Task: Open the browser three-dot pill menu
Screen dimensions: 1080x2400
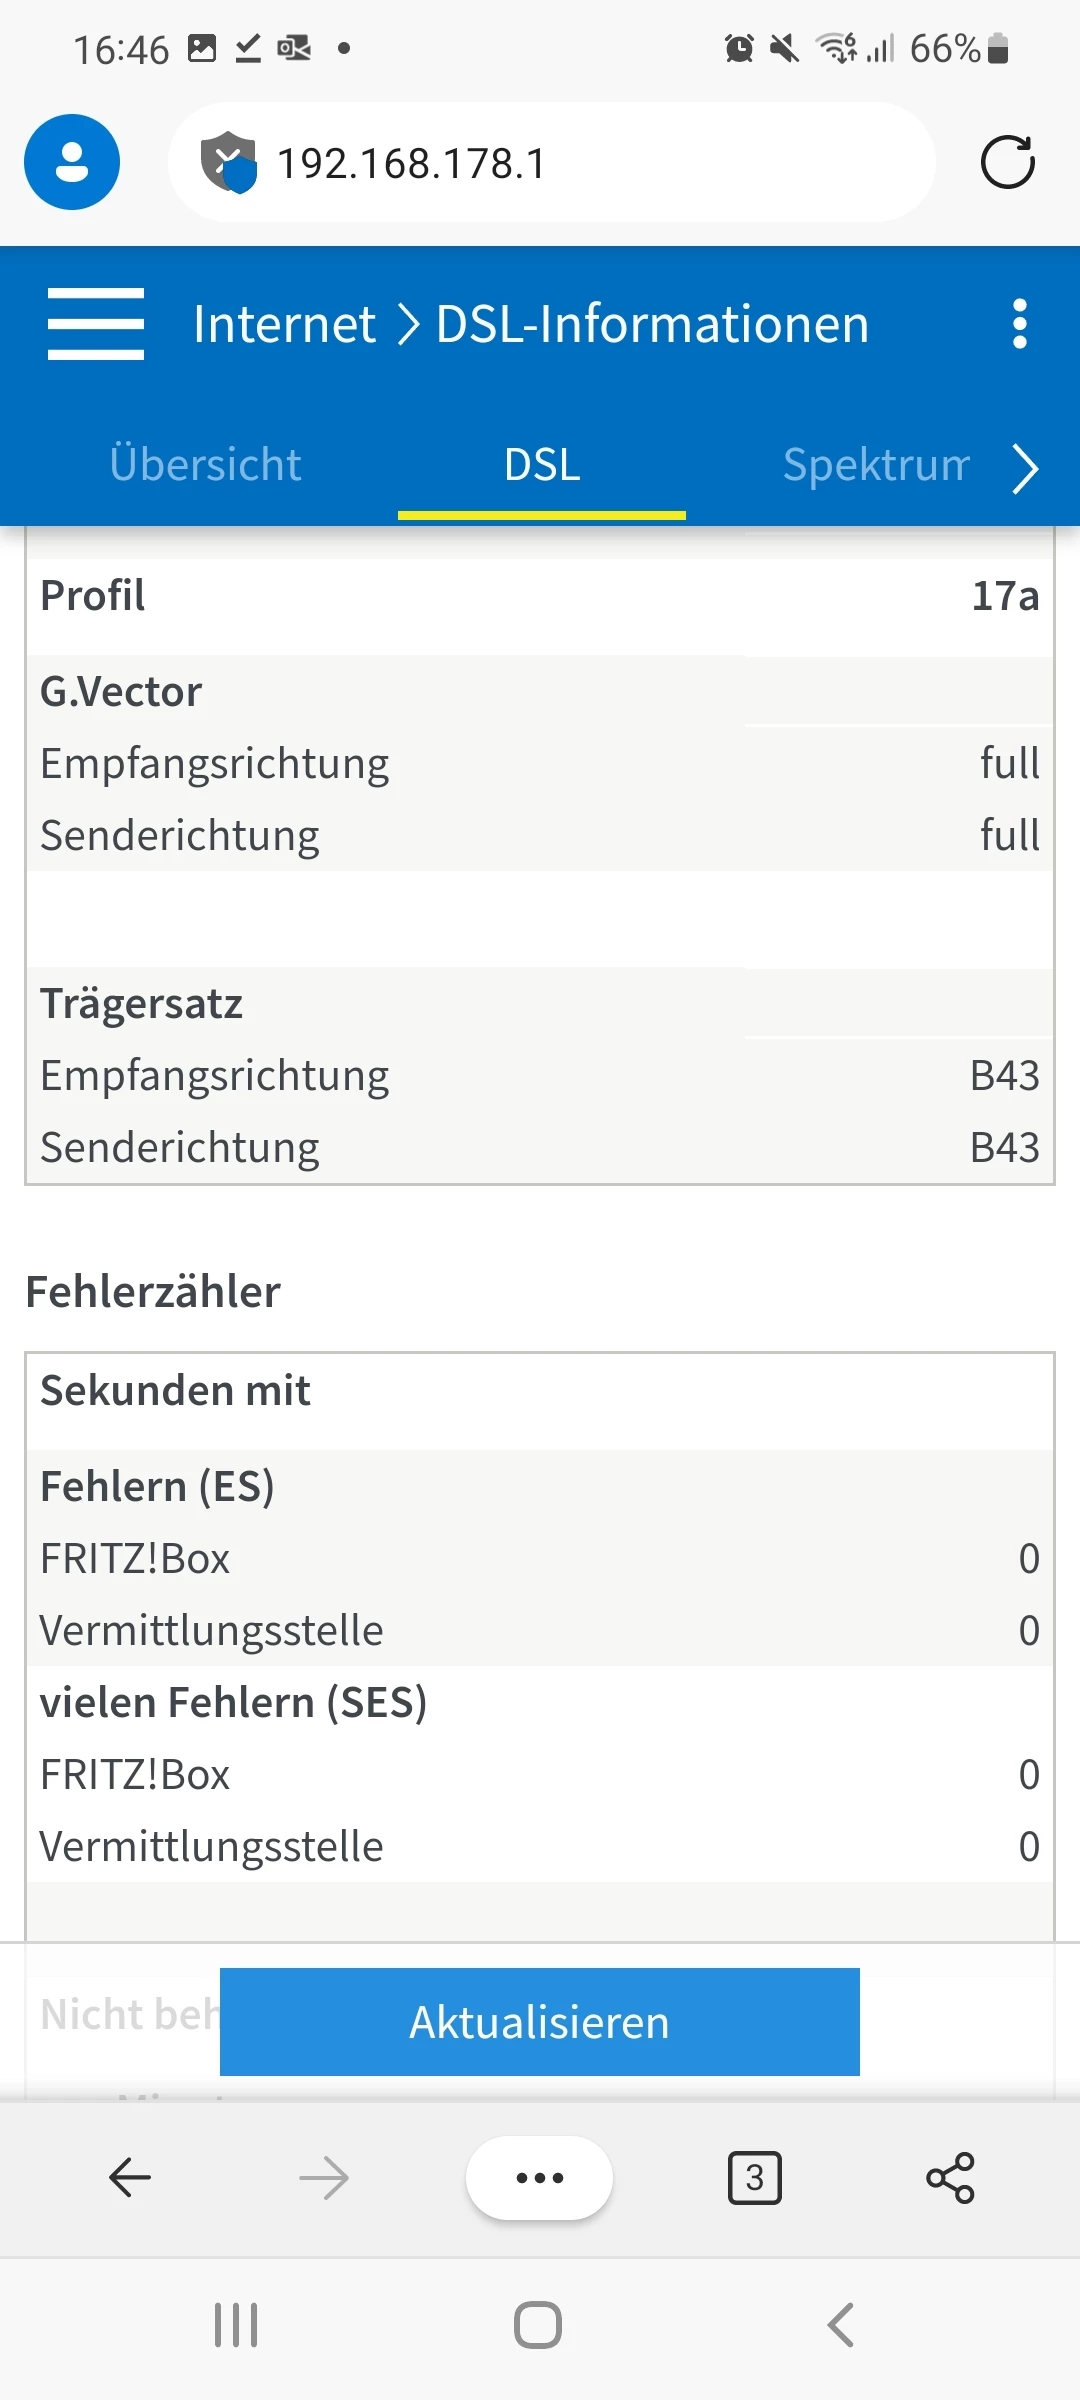Action: pos(539,2177)
